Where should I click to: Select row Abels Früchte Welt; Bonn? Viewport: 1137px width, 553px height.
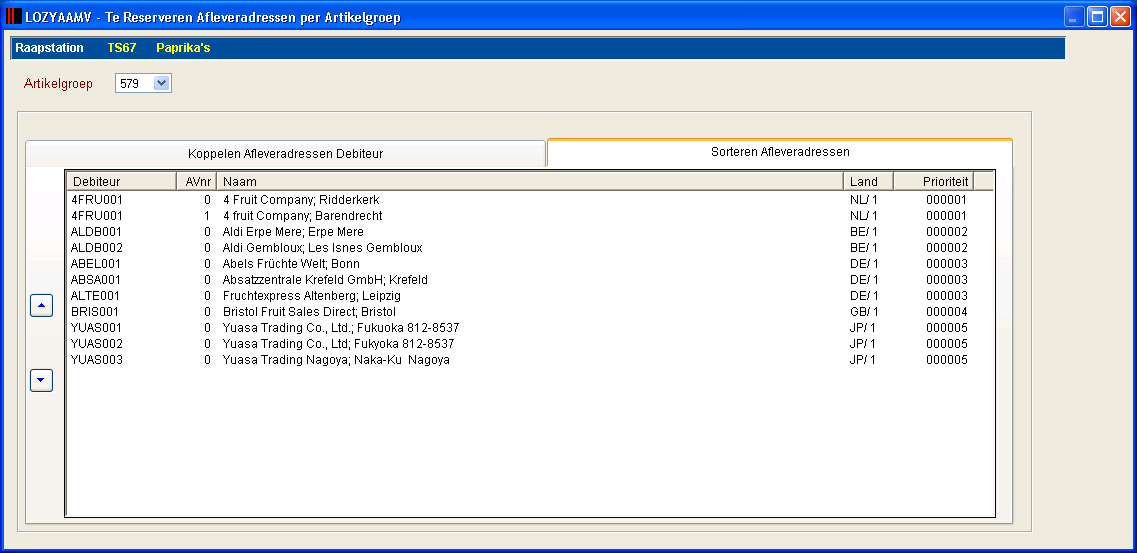pyautogui.click(x=529, y=264)
